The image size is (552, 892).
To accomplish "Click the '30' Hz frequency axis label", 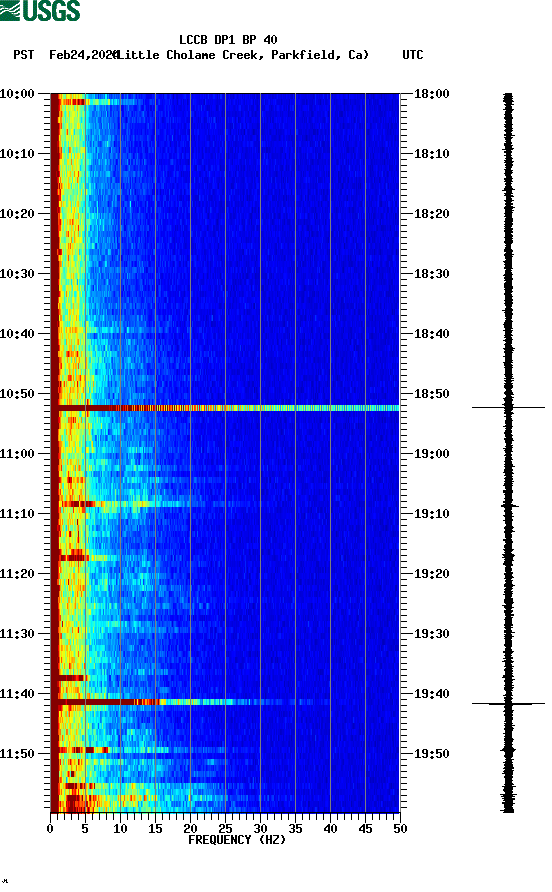I will point(260,829).
